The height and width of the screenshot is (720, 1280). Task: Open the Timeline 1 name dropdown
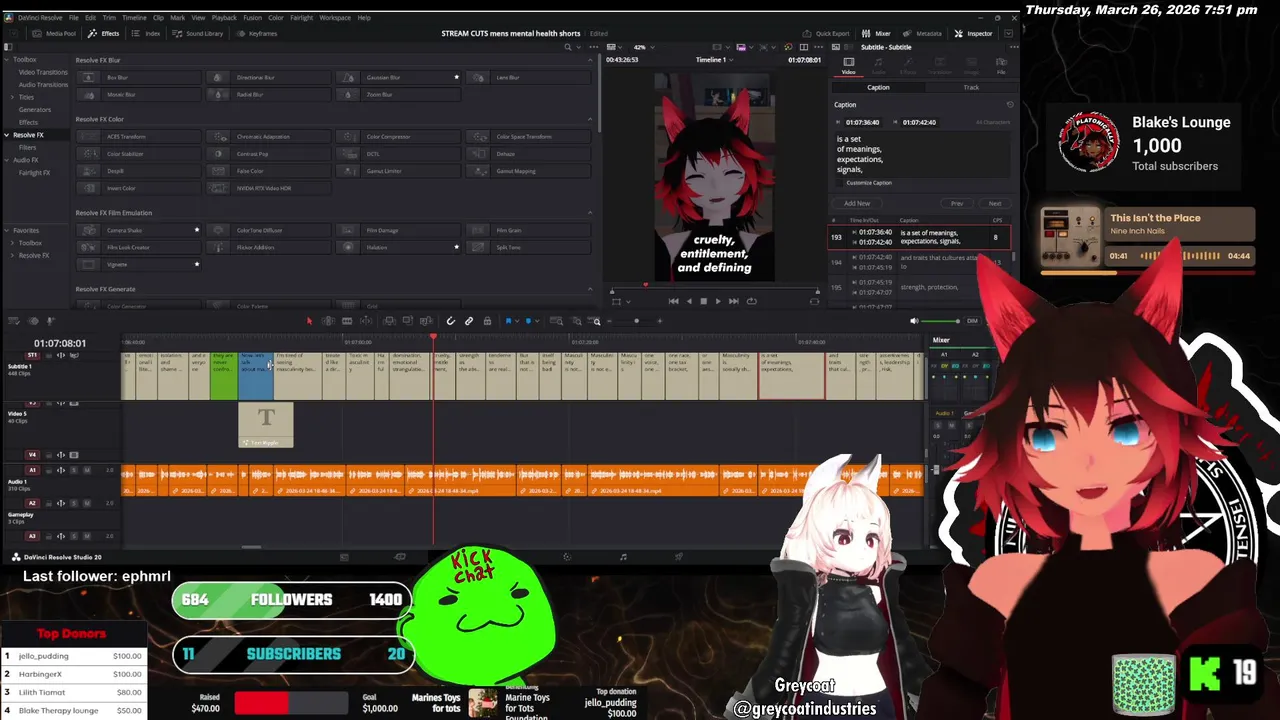click(x=715, y=60)
